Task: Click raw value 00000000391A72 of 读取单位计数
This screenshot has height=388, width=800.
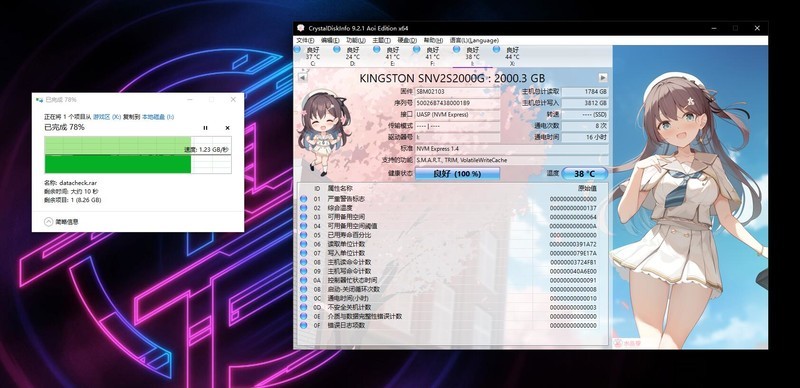Action: (x=573, y=245)
